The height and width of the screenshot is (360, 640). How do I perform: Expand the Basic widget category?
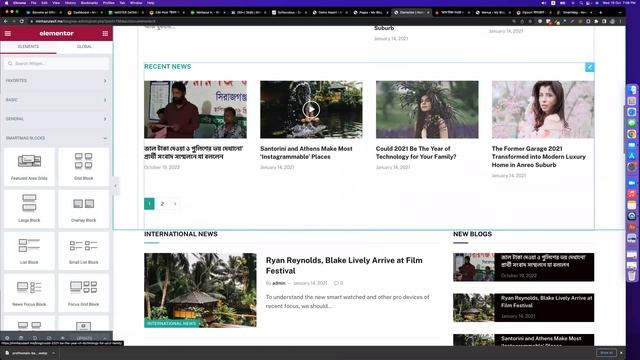pos(56,100)
